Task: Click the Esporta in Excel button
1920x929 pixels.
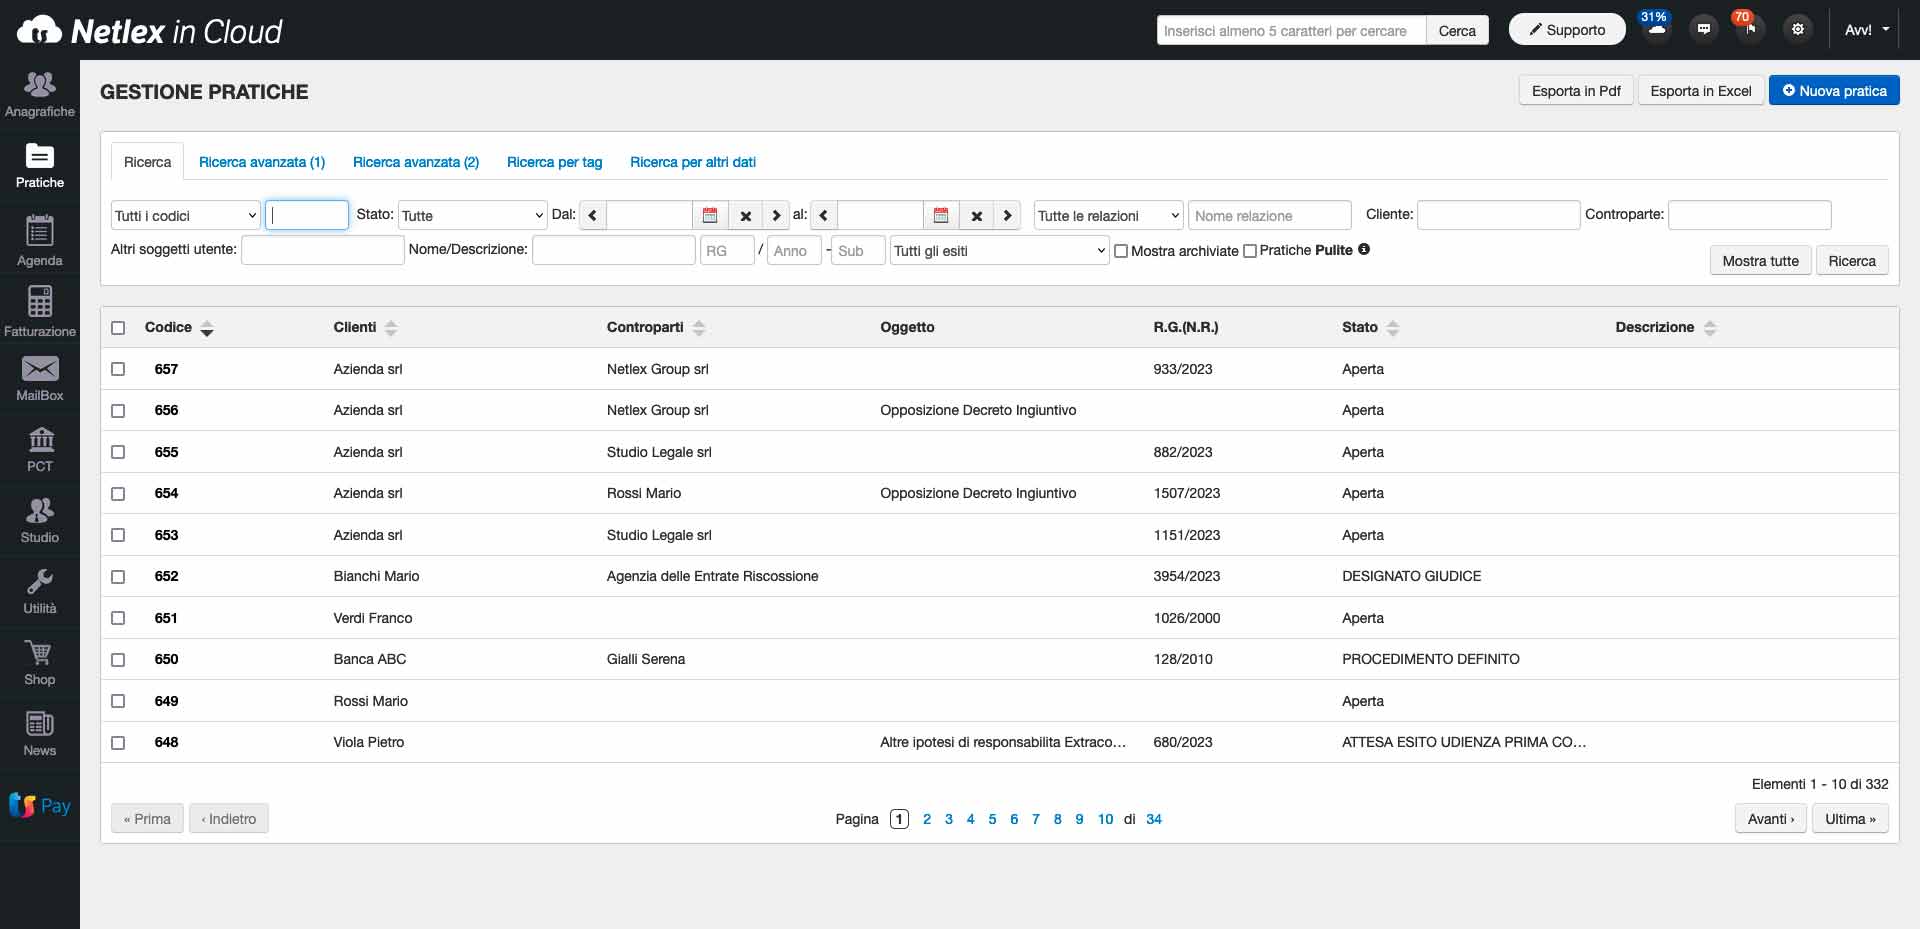Action: click(x=1701, y=90)
